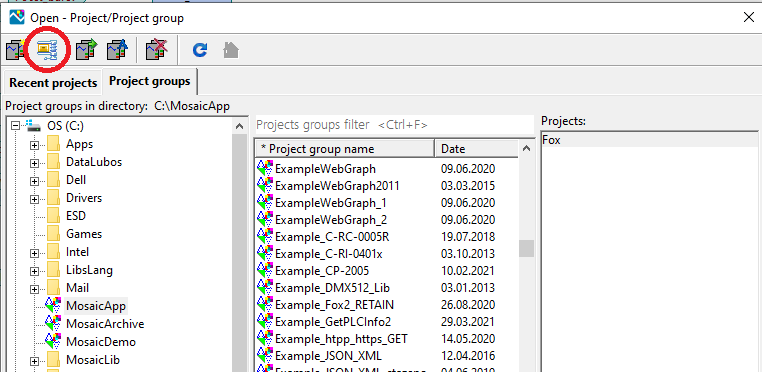This screenshot has width=762, height=372.
Task: Click the project group list scroll-up arrow
Action: 526,149
